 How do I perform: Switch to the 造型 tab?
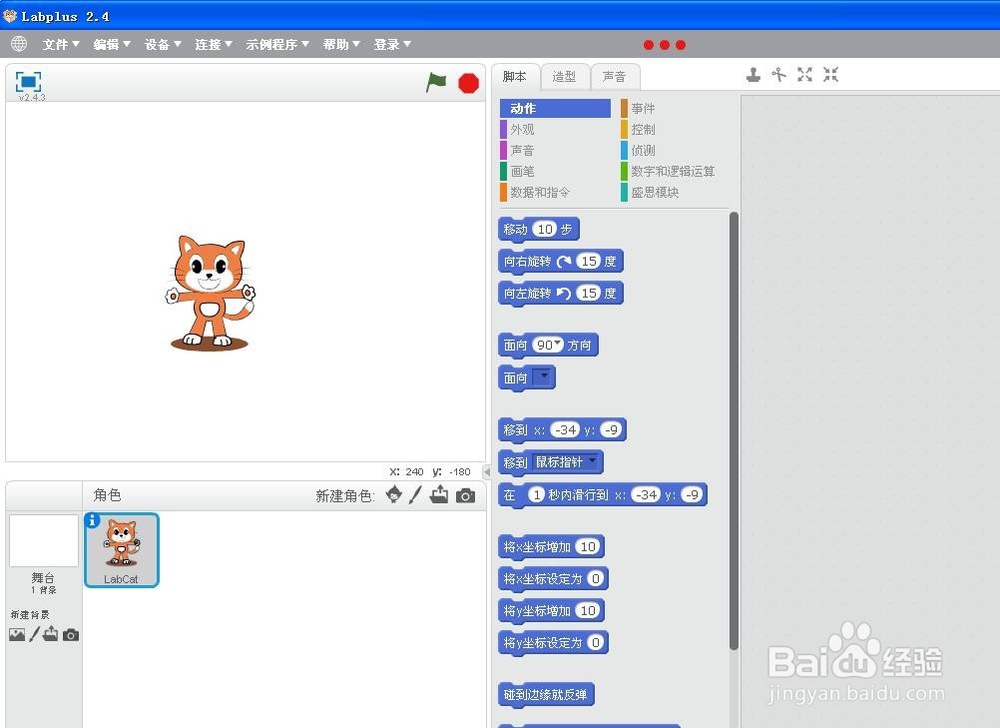[564, 76]
